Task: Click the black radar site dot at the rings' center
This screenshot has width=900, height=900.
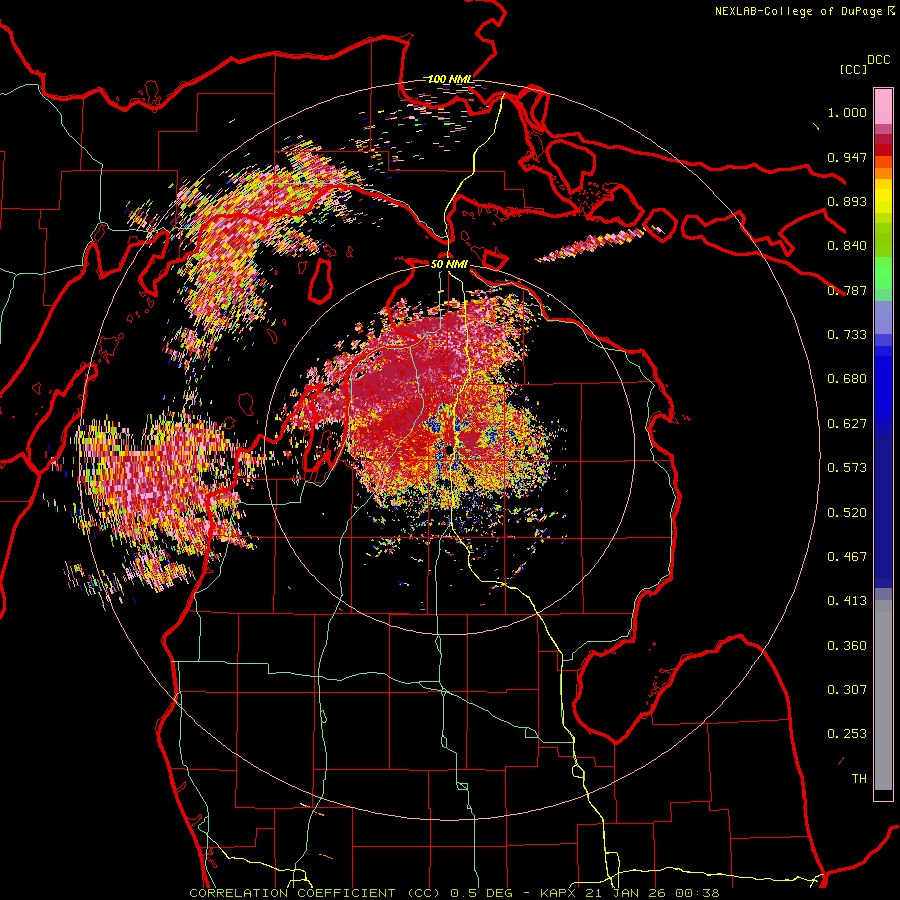Action: [449, 450]
